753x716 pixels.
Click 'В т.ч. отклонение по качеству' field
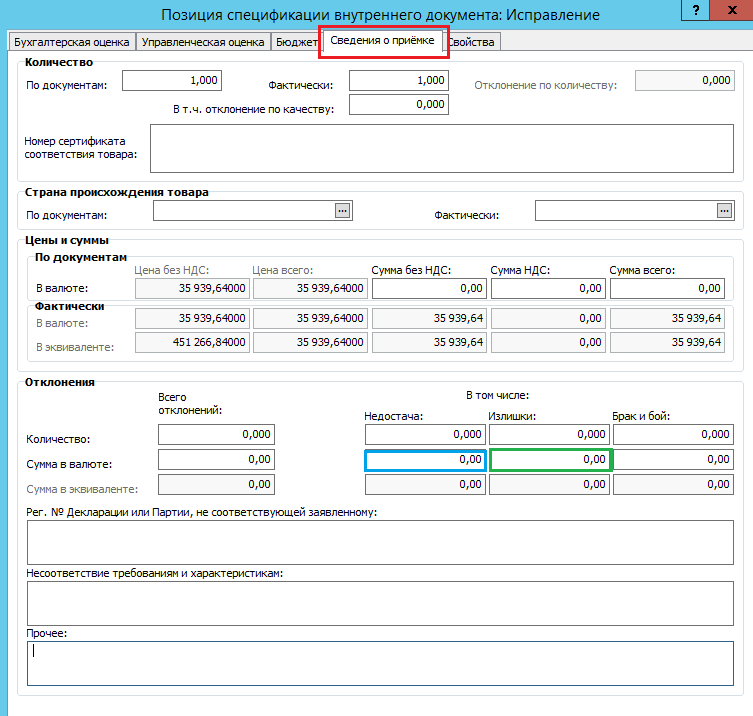(398, 104)
